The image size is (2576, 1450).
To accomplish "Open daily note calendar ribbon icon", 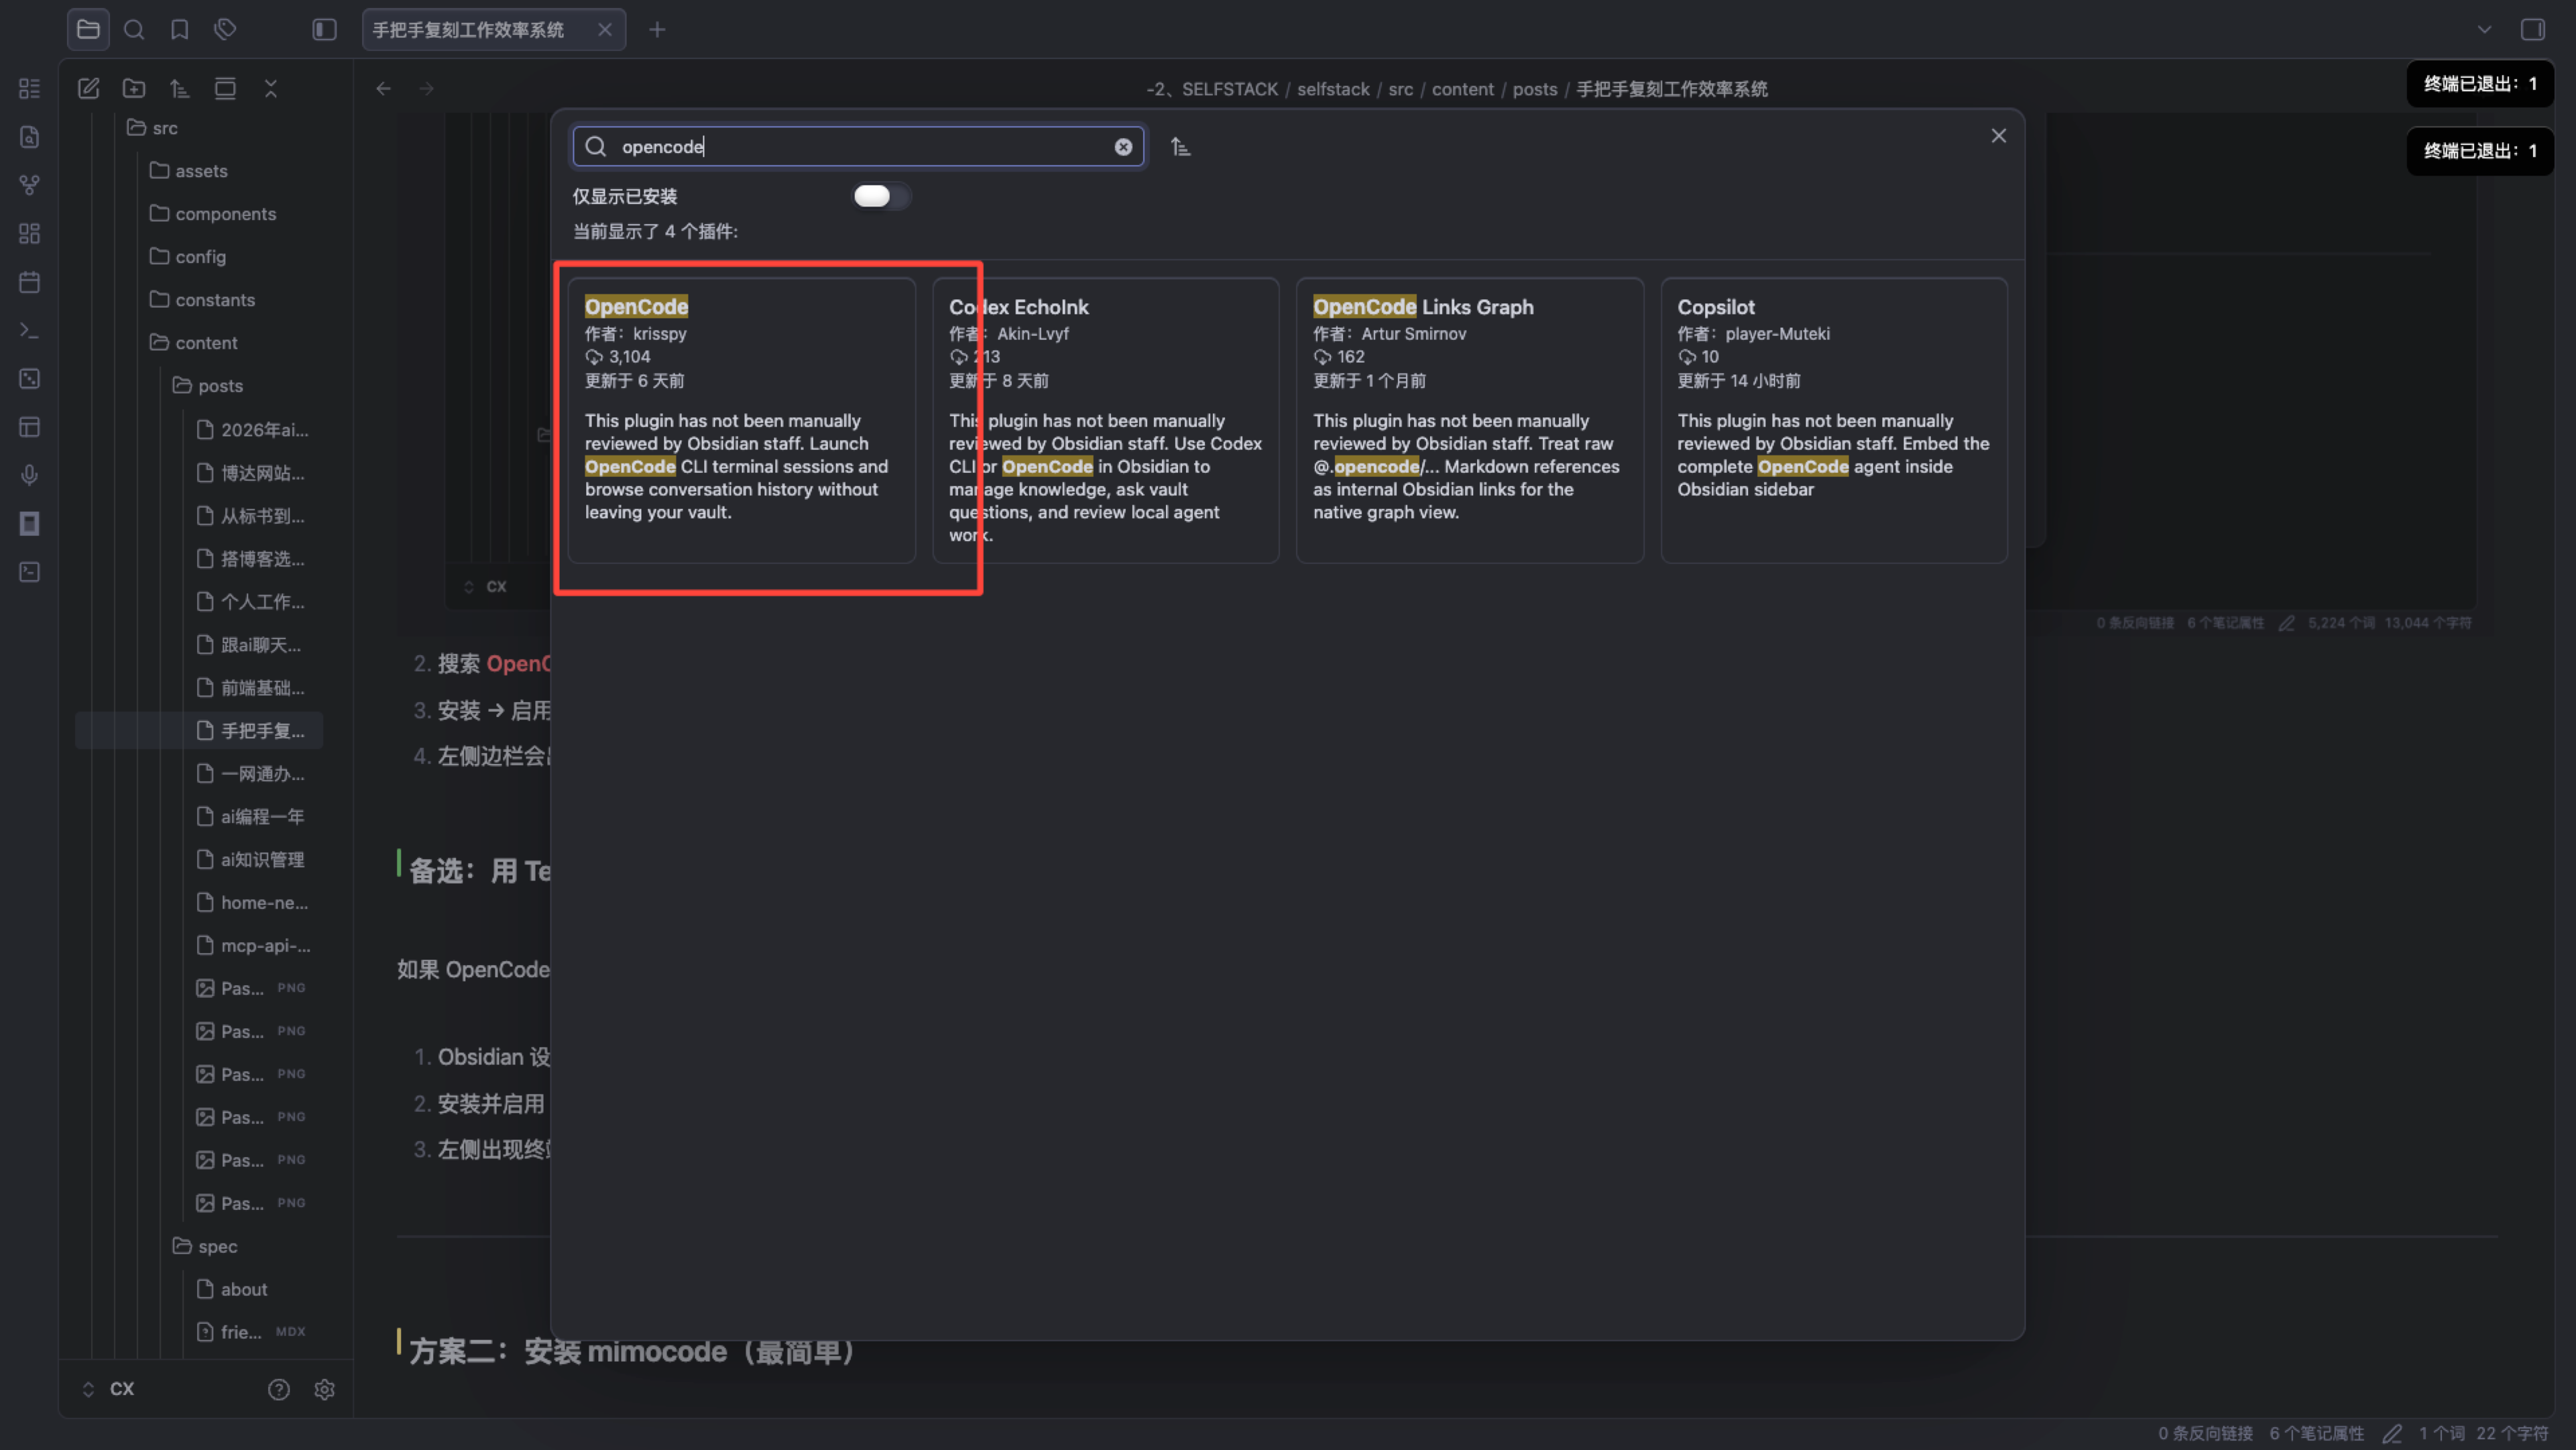I will (29, 282).
